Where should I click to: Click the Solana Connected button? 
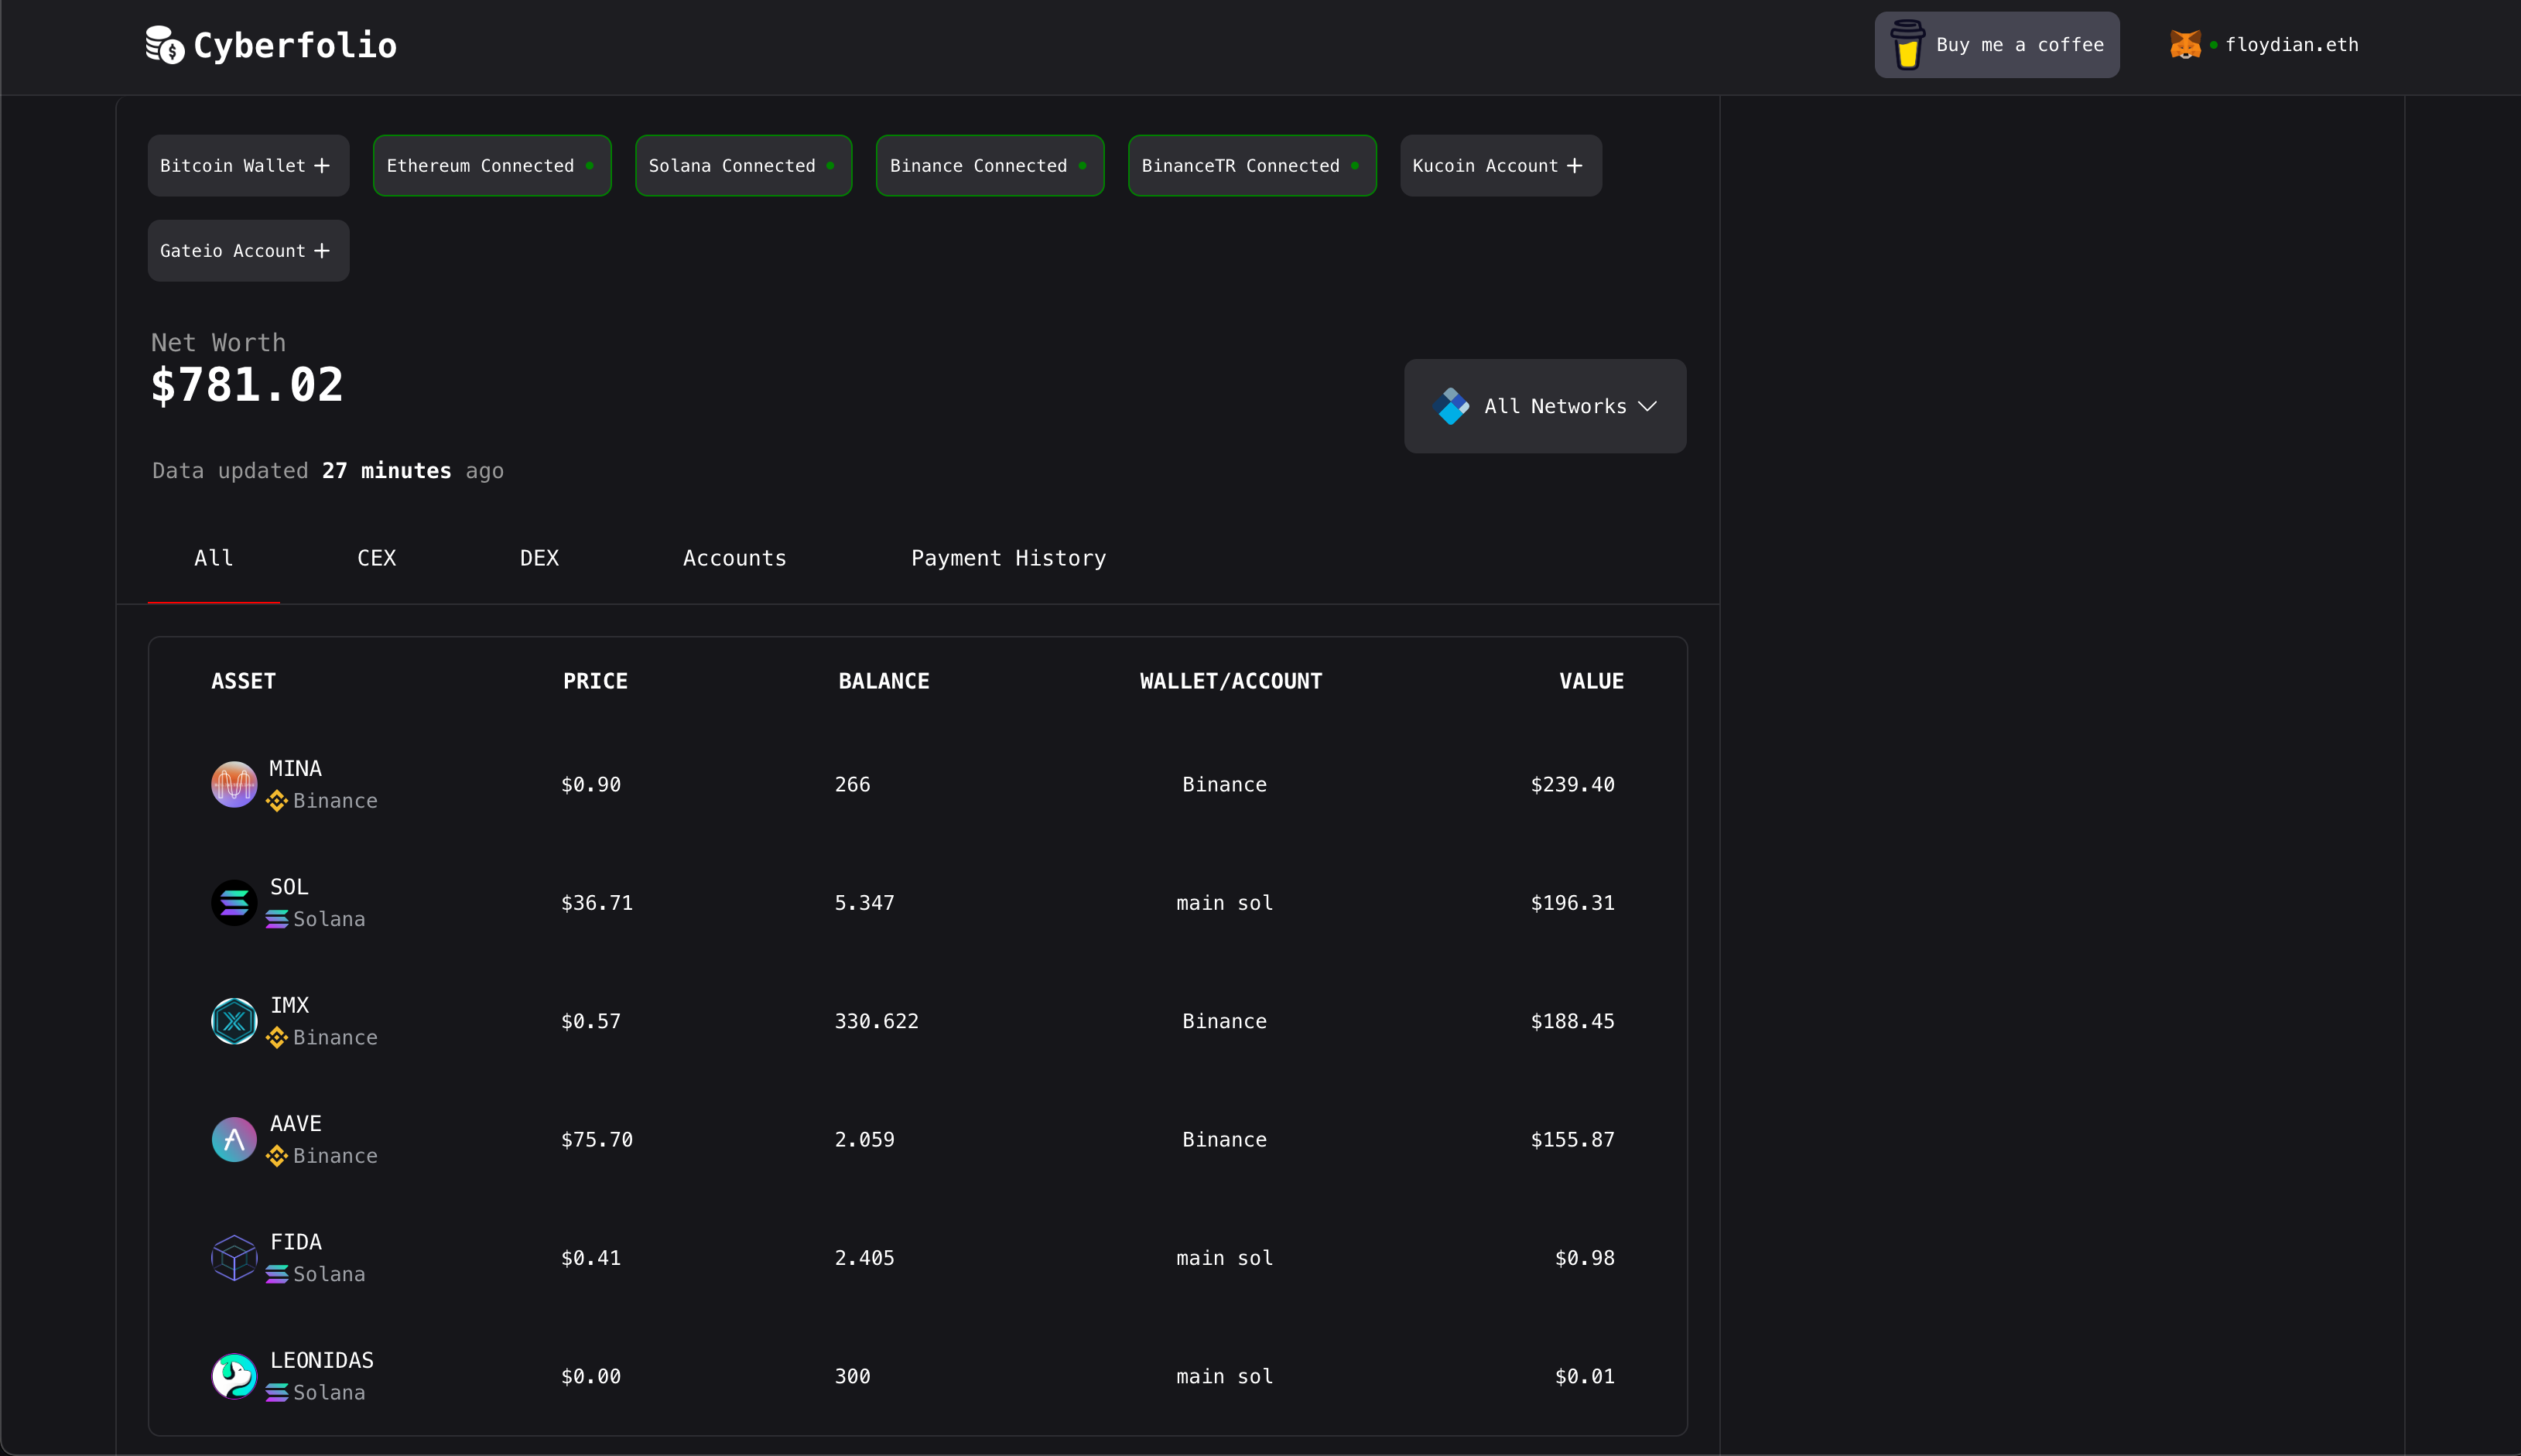pos(744,166)
